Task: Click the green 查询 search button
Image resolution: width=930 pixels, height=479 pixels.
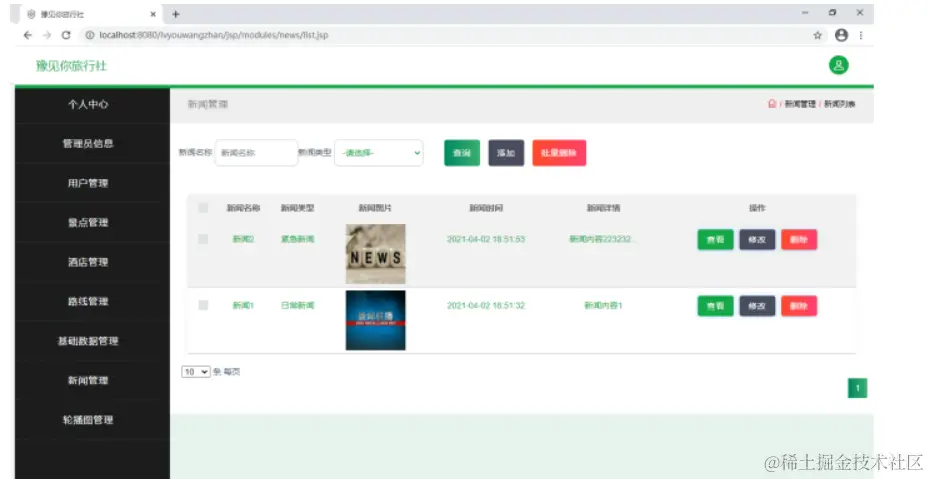Action: (x=462, y=153)
